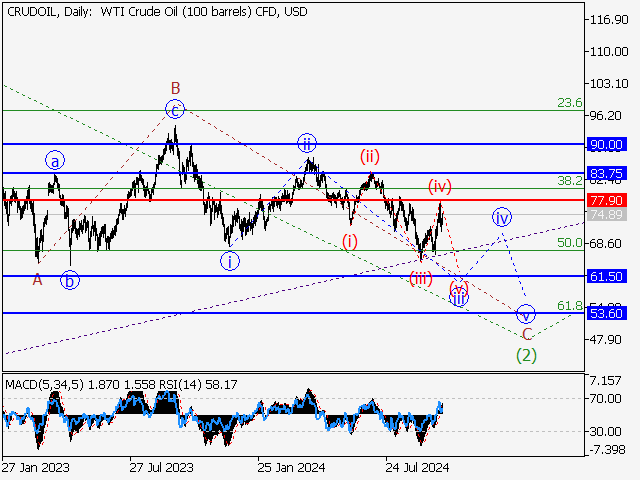Select the red (i) sub-wave label

(350, 242)
